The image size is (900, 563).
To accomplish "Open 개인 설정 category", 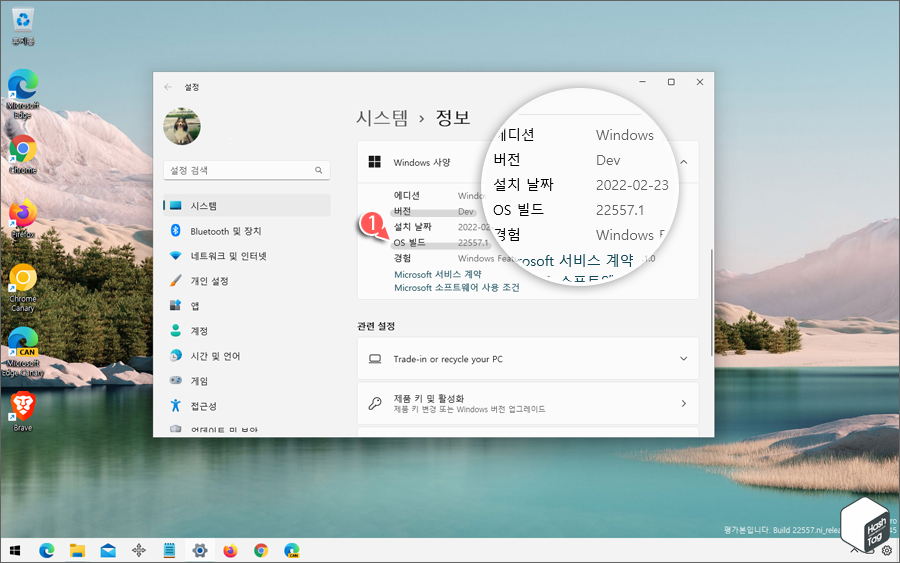I will click(247, 281).
